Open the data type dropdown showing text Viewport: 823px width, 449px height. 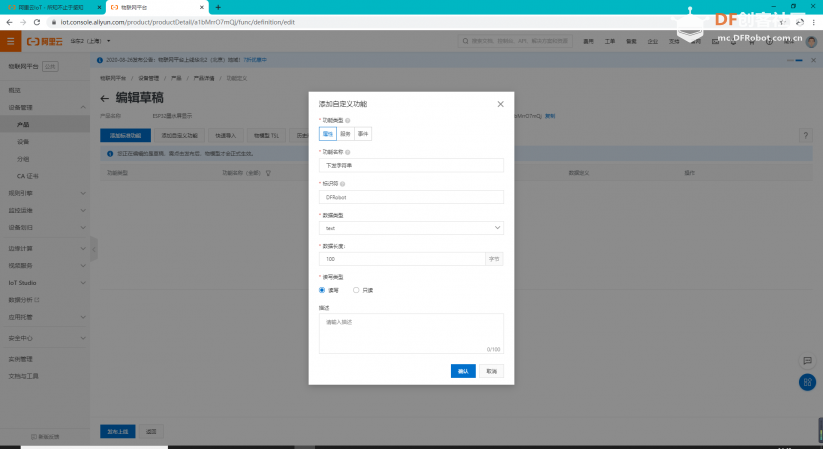411,228
